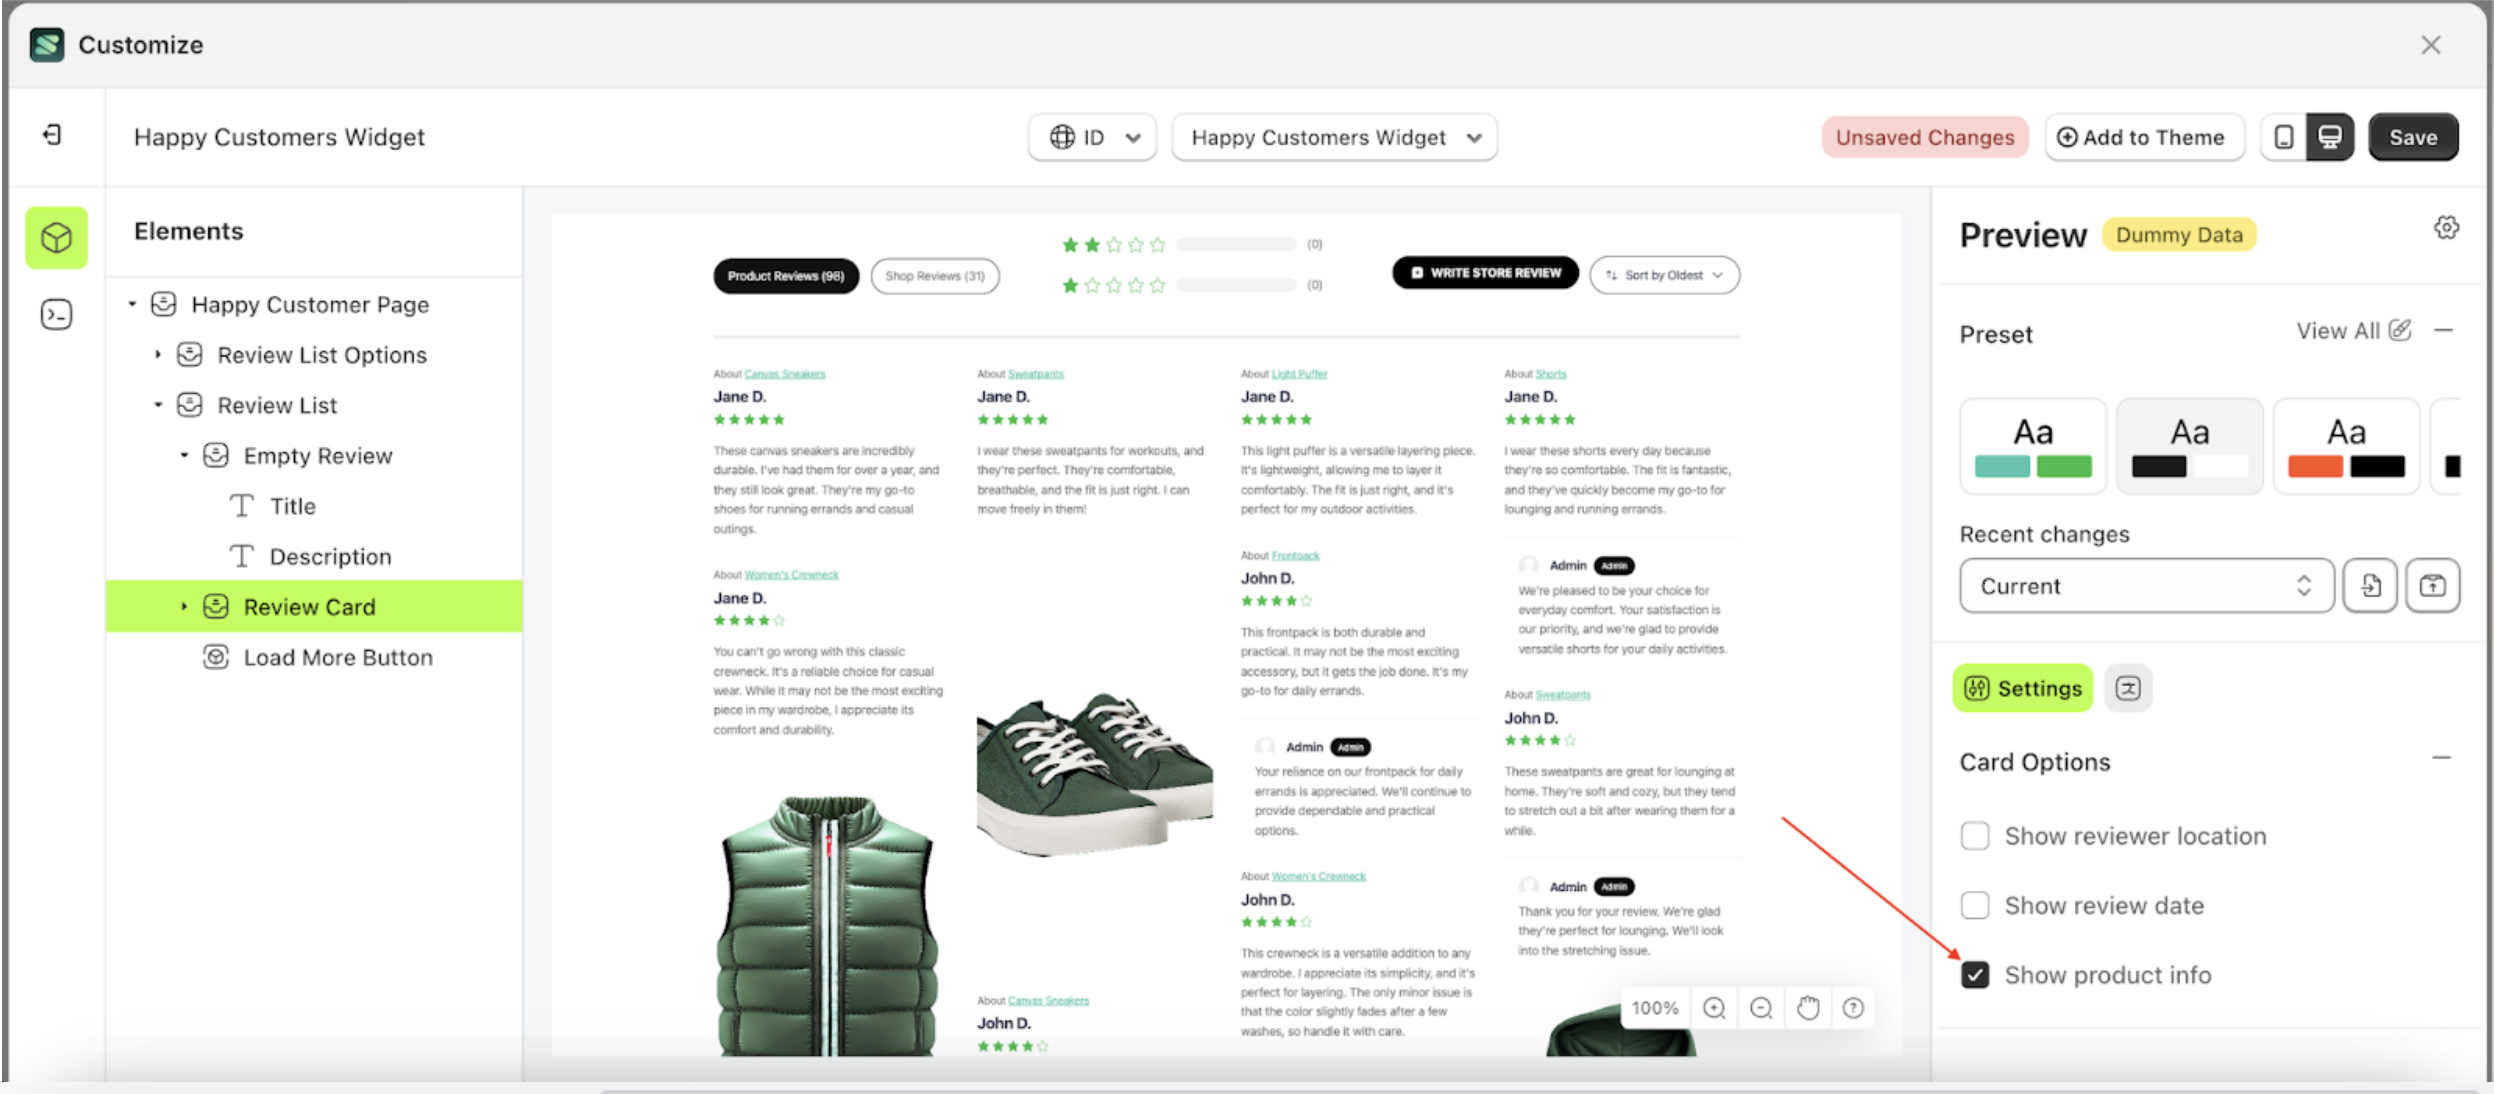This screenshot has width=2494, height=1094.
Task: Switch to the Shop Reviews tab
Action: point(934,275)
